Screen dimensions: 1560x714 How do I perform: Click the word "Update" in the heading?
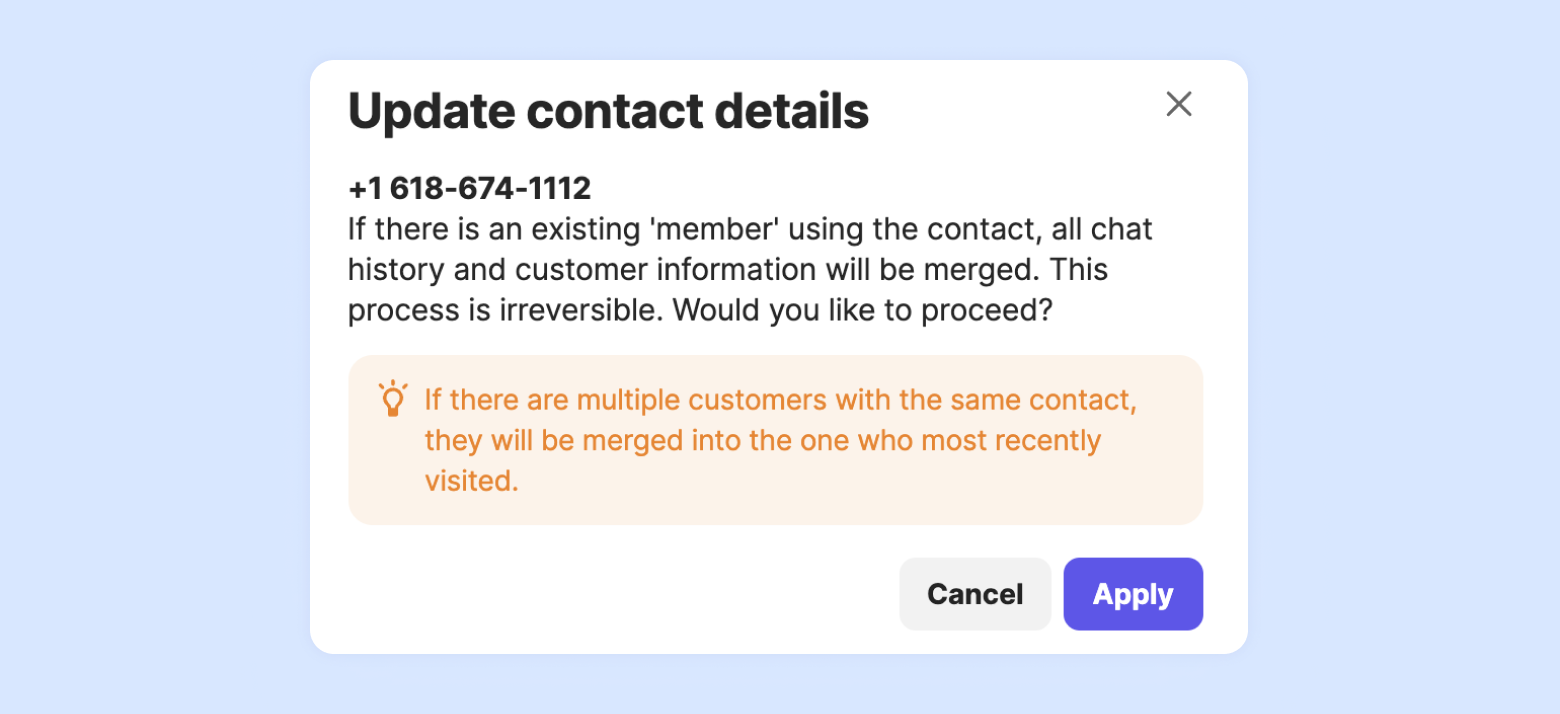point(428,112)
